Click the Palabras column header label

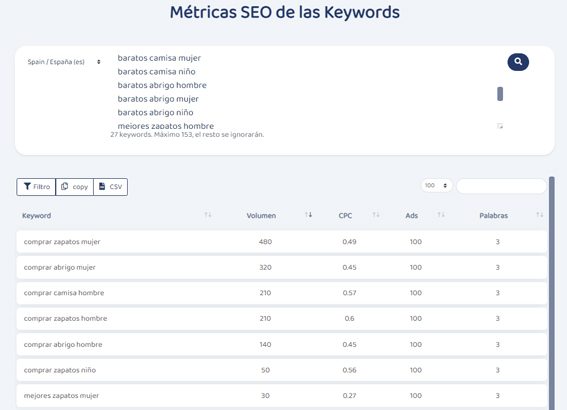click(x=494, y=215)
